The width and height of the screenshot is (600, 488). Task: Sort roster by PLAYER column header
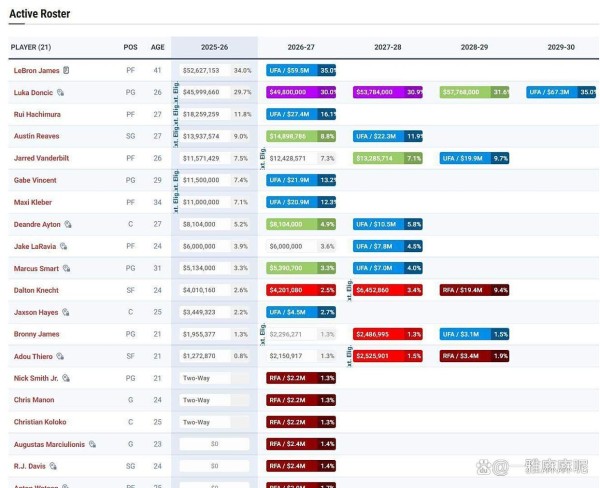tap(30, 47)
